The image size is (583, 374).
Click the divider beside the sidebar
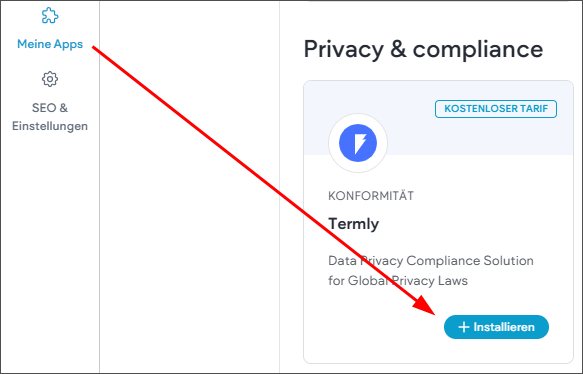point(99,187)
